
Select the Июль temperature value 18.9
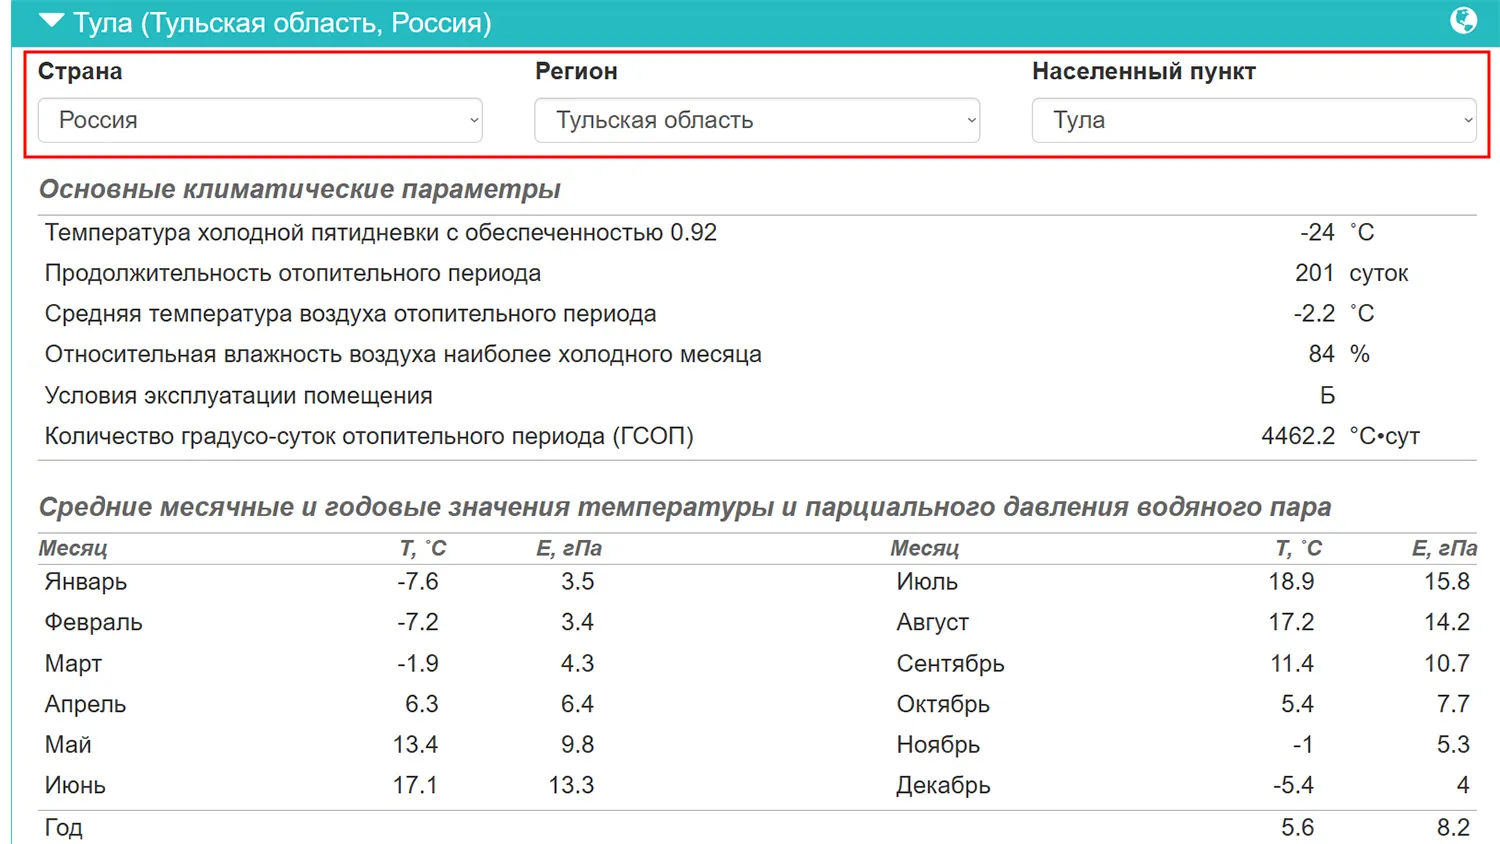(x=1291, y=582)
